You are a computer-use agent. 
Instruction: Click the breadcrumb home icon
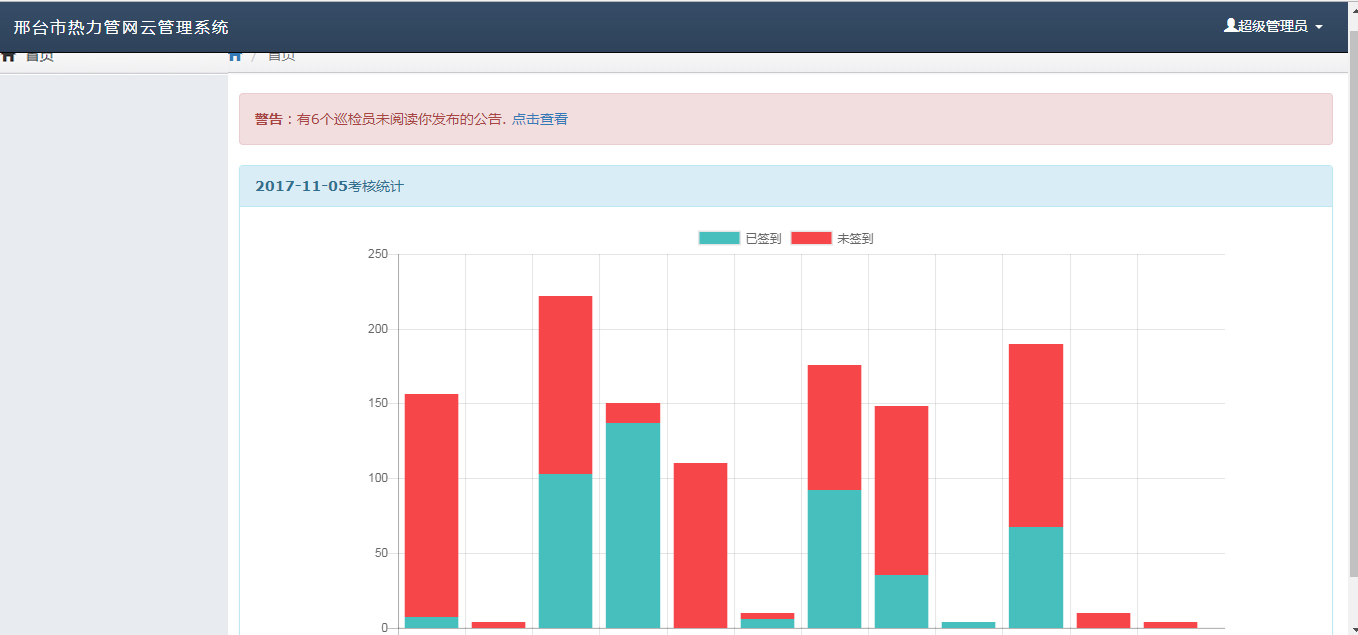pos(235,57)
